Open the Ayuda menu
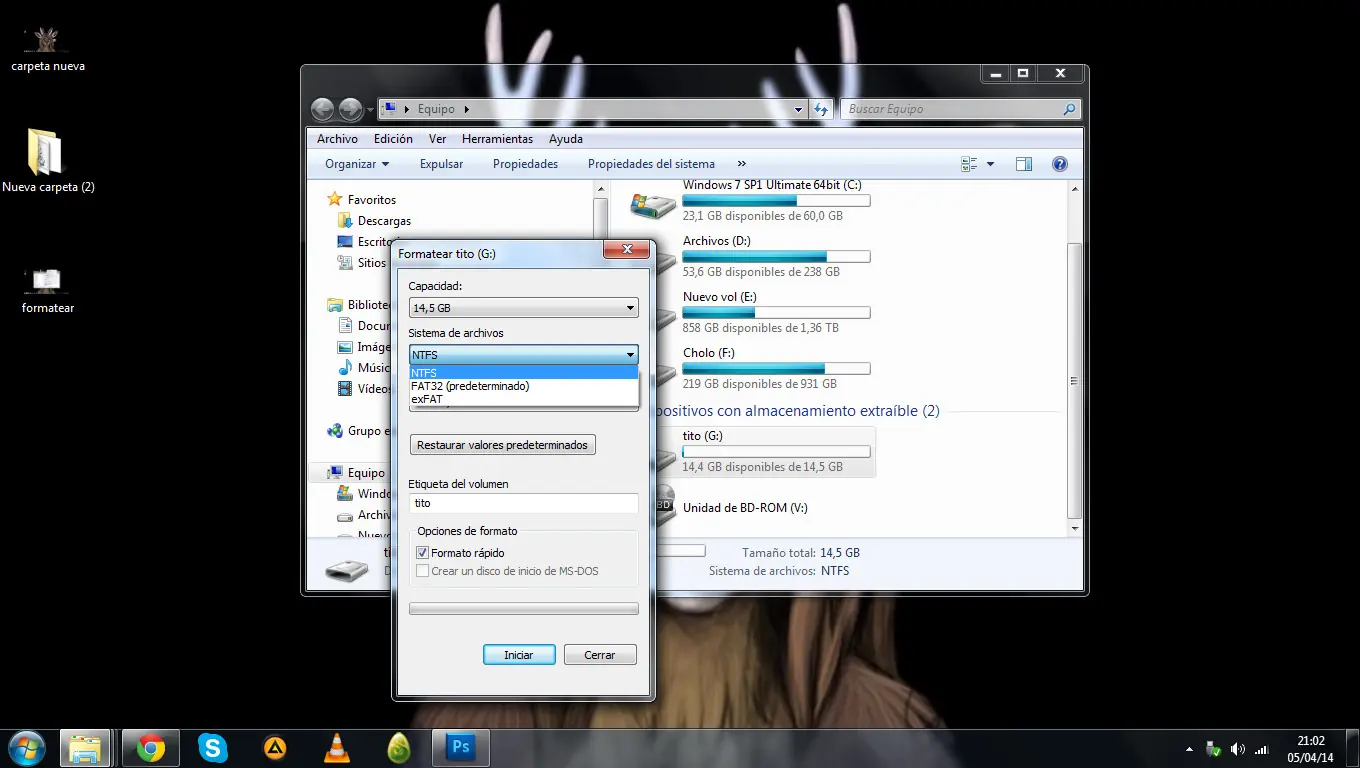The image size is (1360, 768). [565, 139]
